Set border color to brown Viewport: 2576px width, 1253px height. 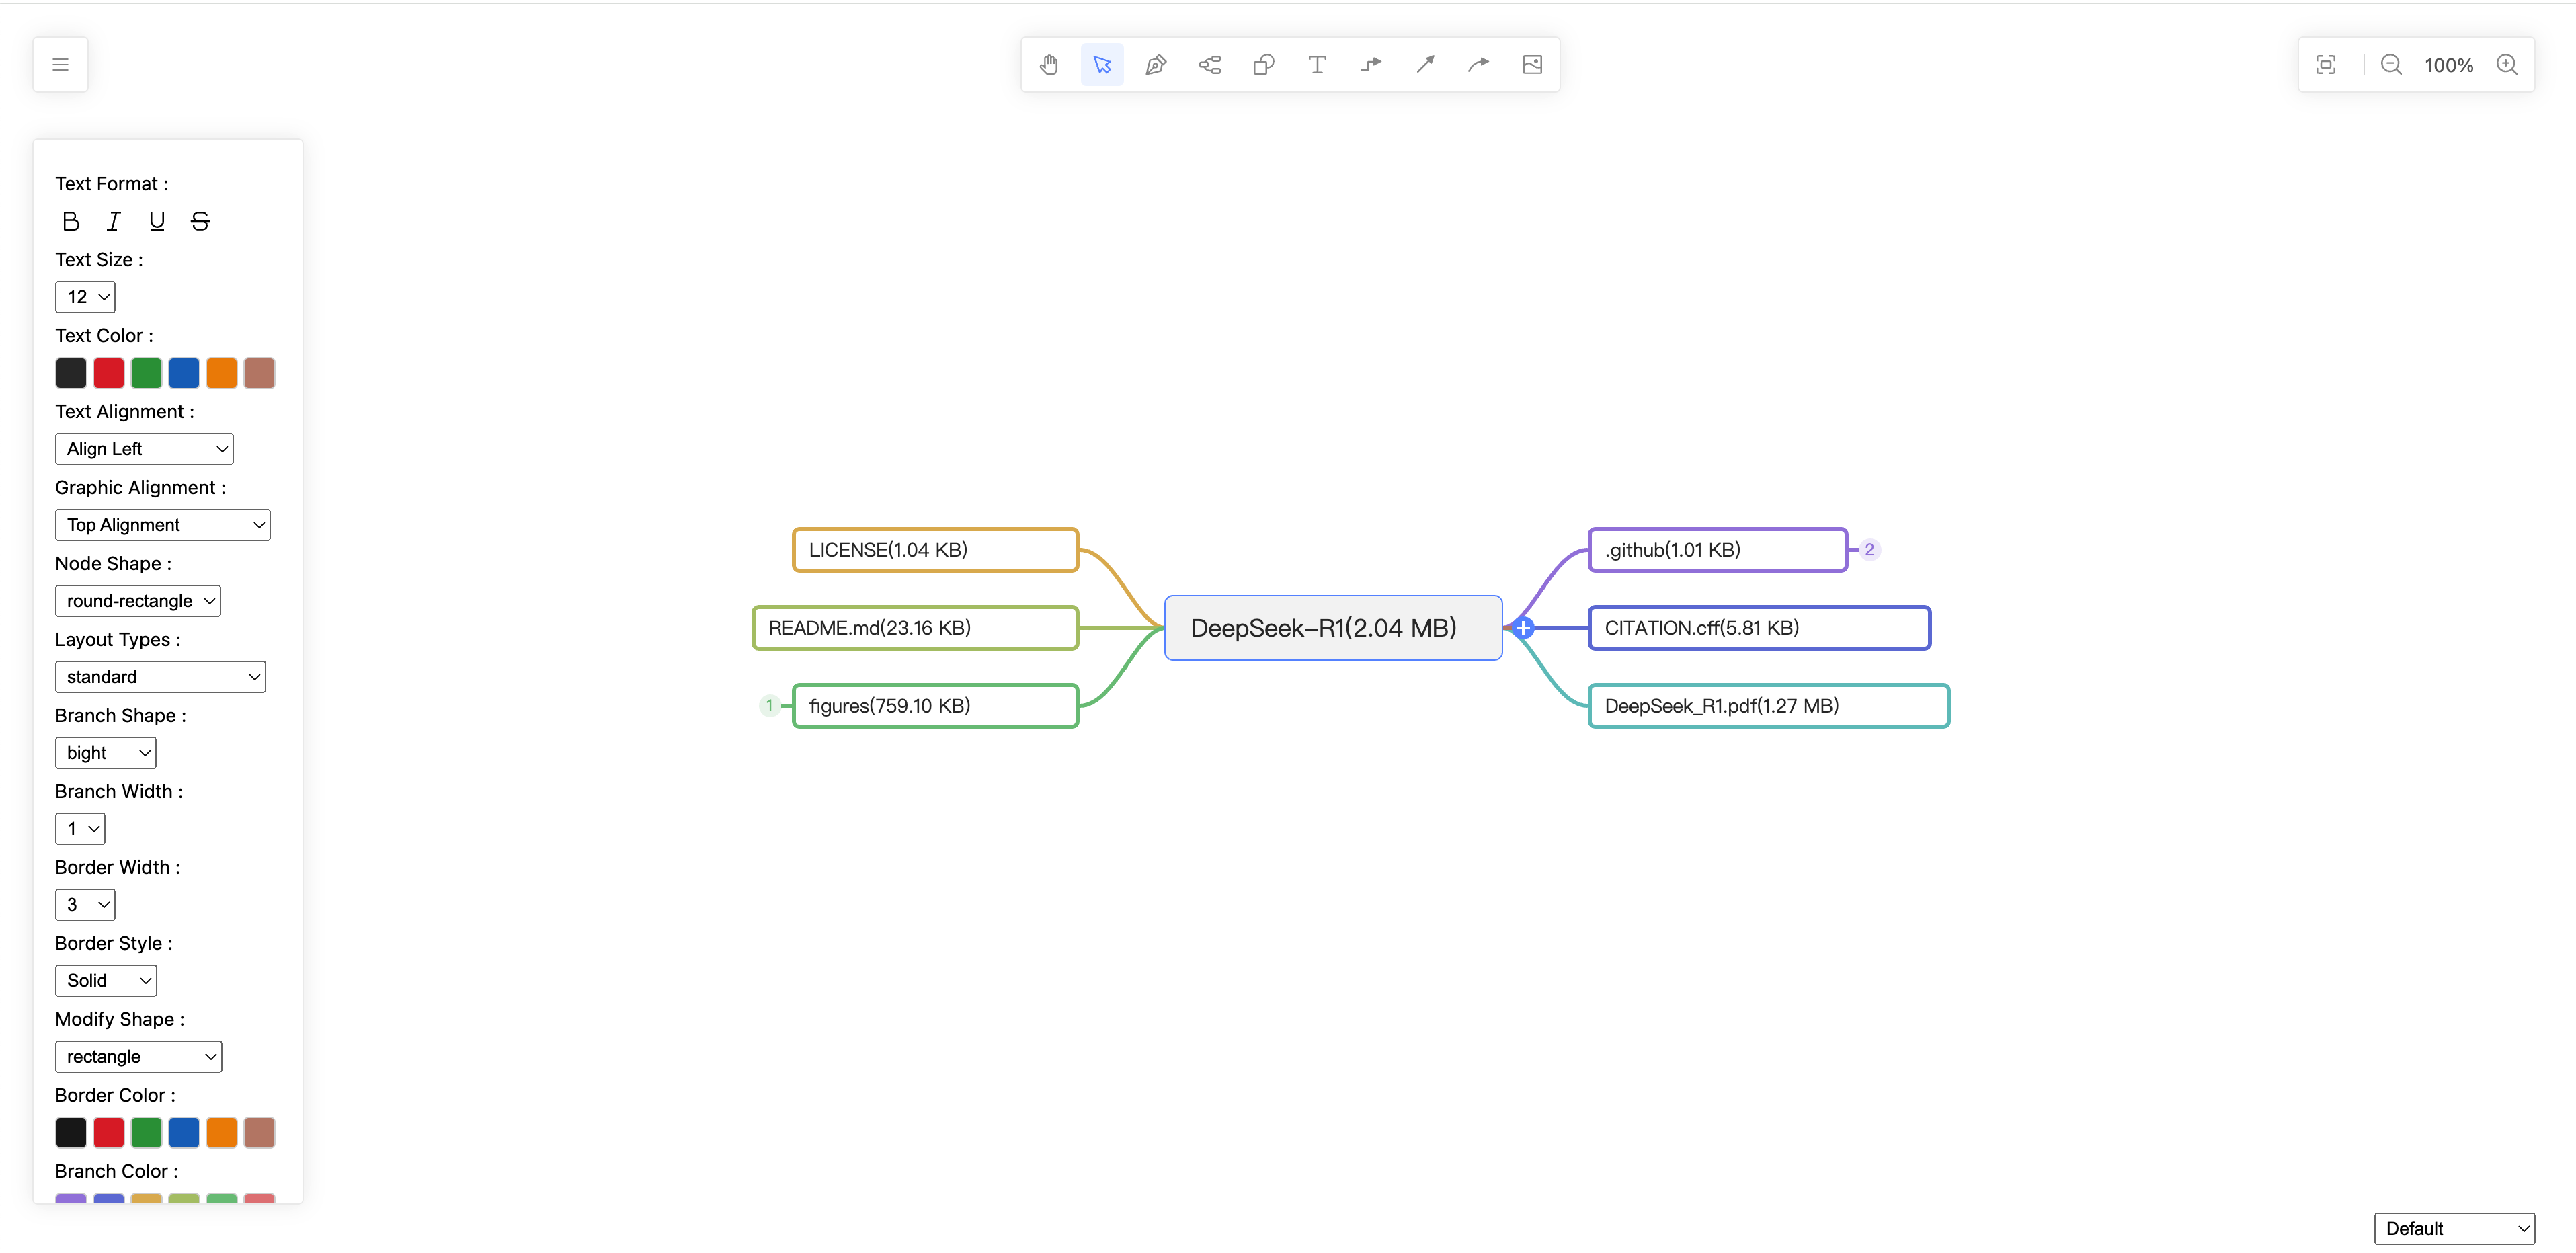coord(259,1133)
